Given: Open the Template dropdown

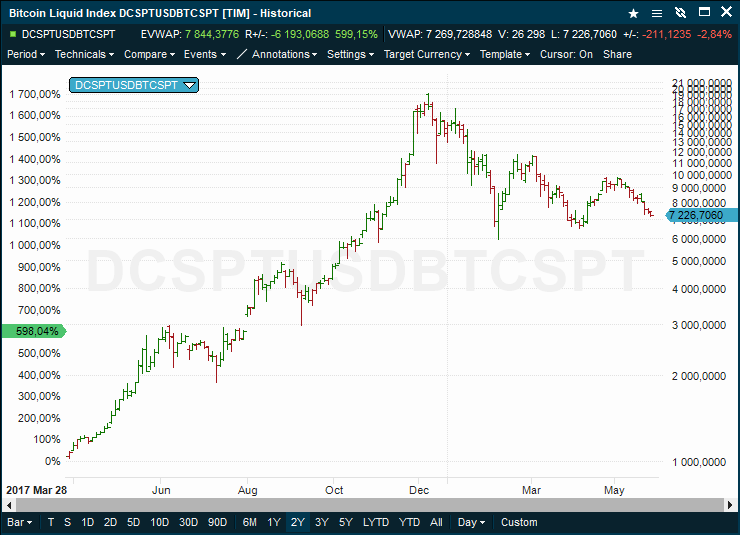Looking at the screenshot, I should [505, 54].
